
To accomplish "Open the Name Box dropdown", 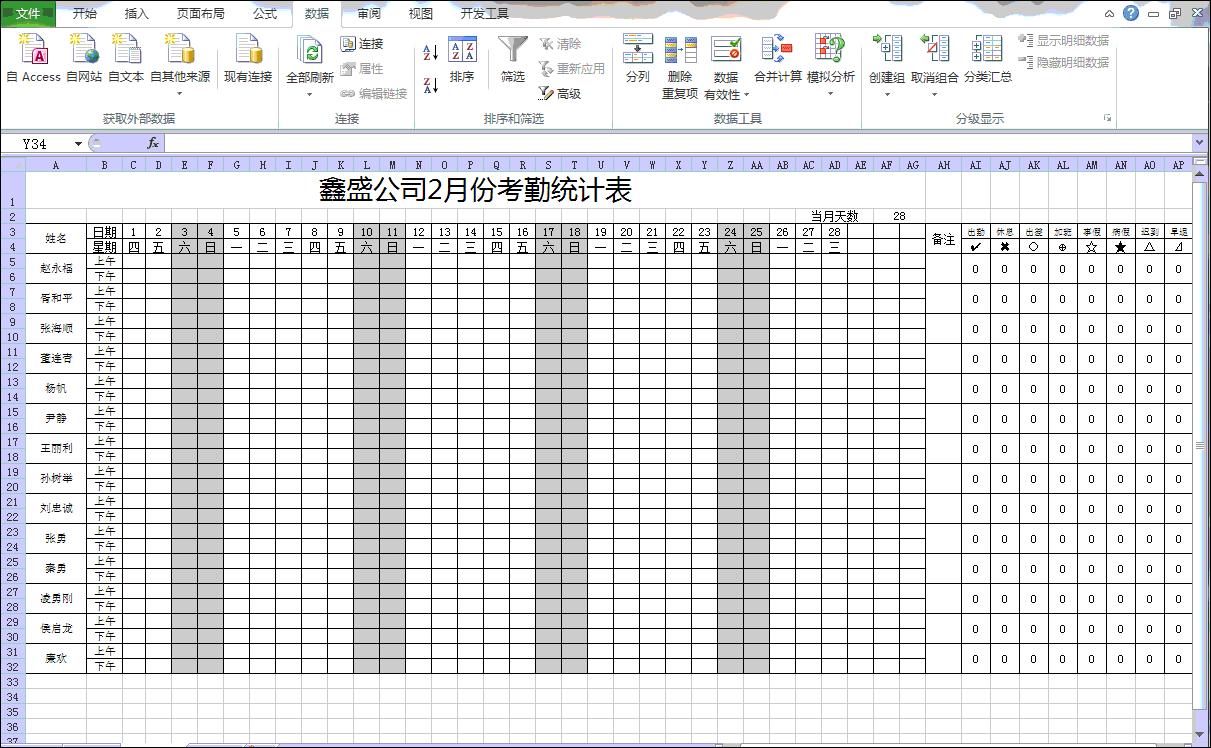I will coord(78,142).
